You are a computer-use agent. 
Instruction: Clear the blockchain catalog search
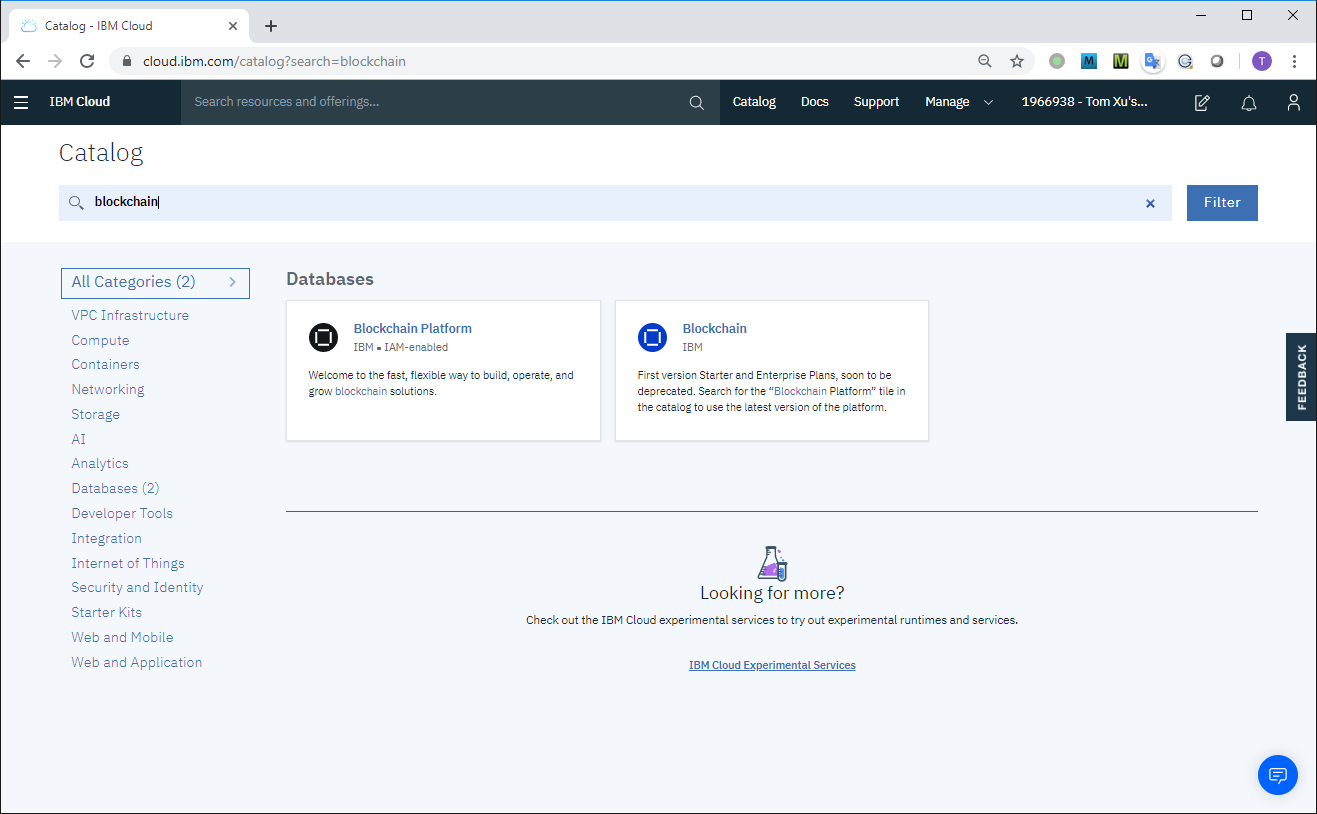pyautogui.click(x=1150, y=203)
